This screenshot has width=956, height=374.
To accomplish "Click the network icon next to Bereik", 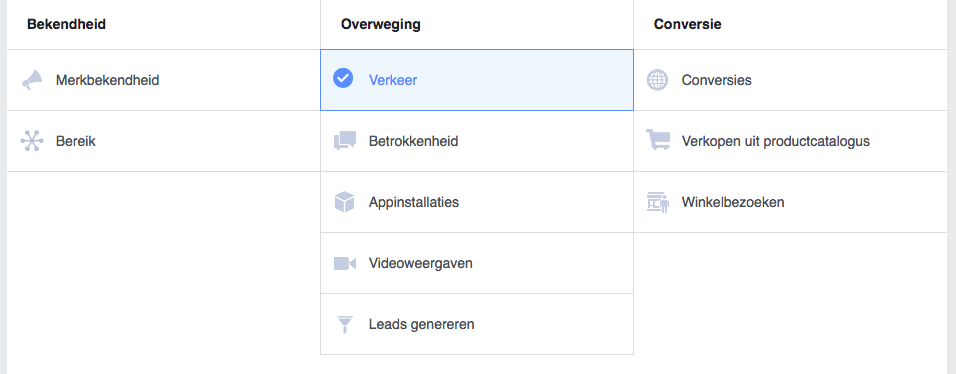I will tap(32, 141).
